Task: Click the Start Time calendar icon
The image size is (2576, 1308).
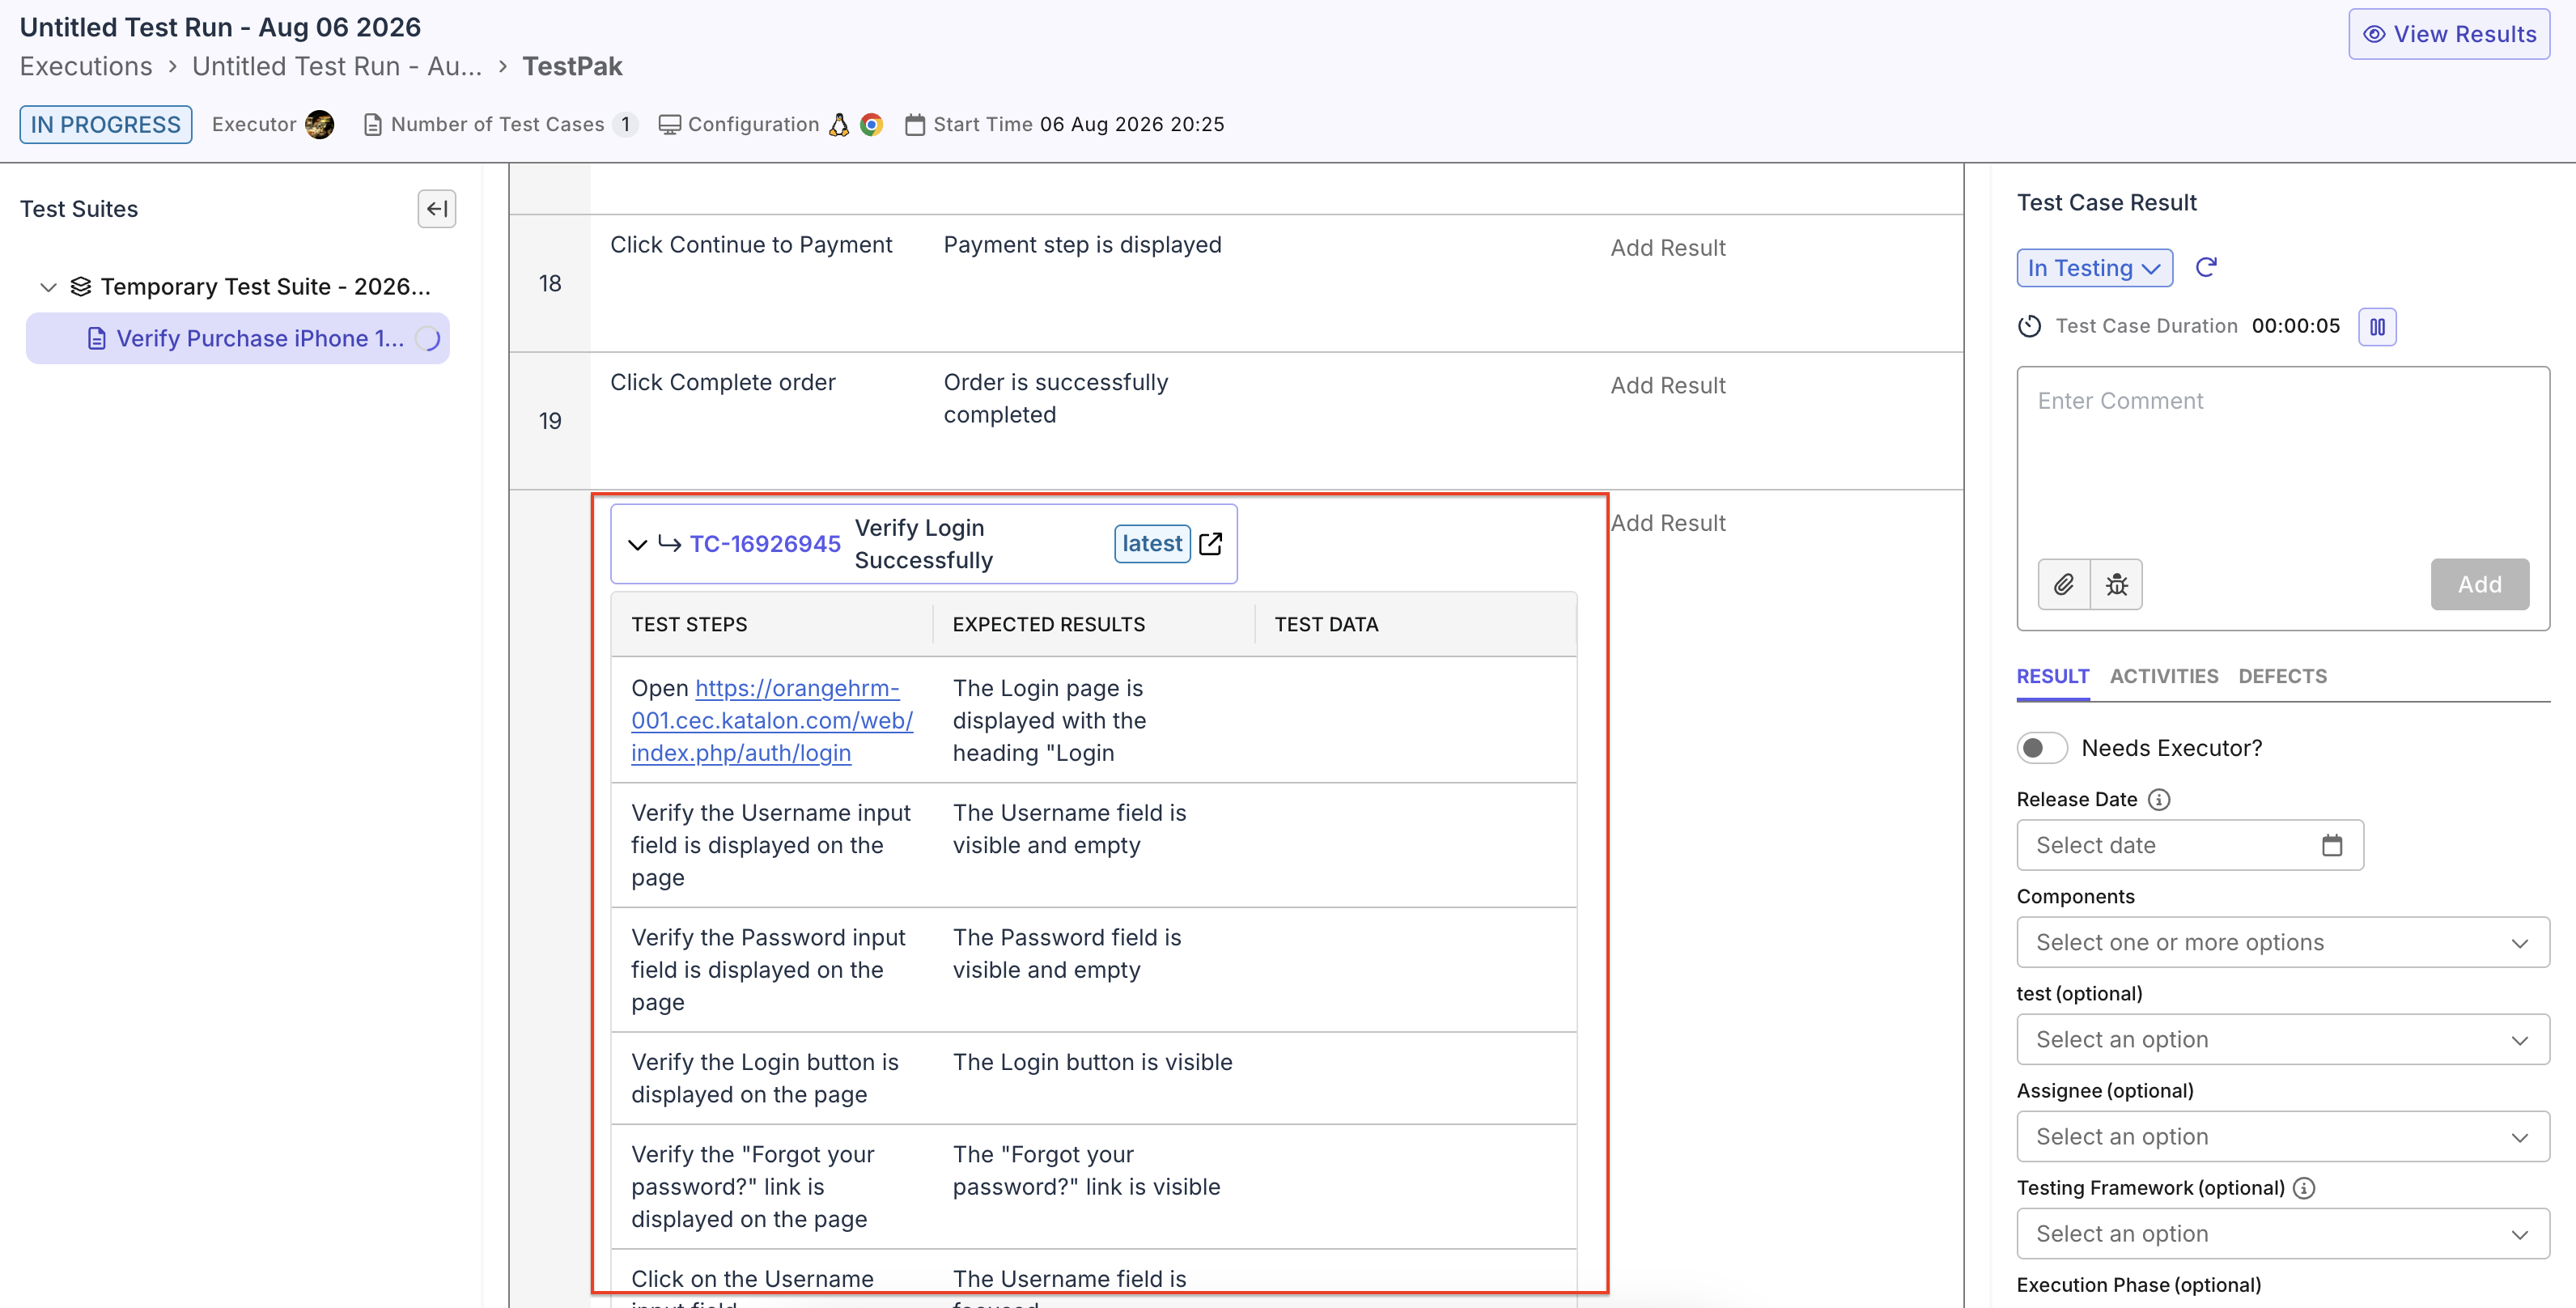Action: pos(914,124)
